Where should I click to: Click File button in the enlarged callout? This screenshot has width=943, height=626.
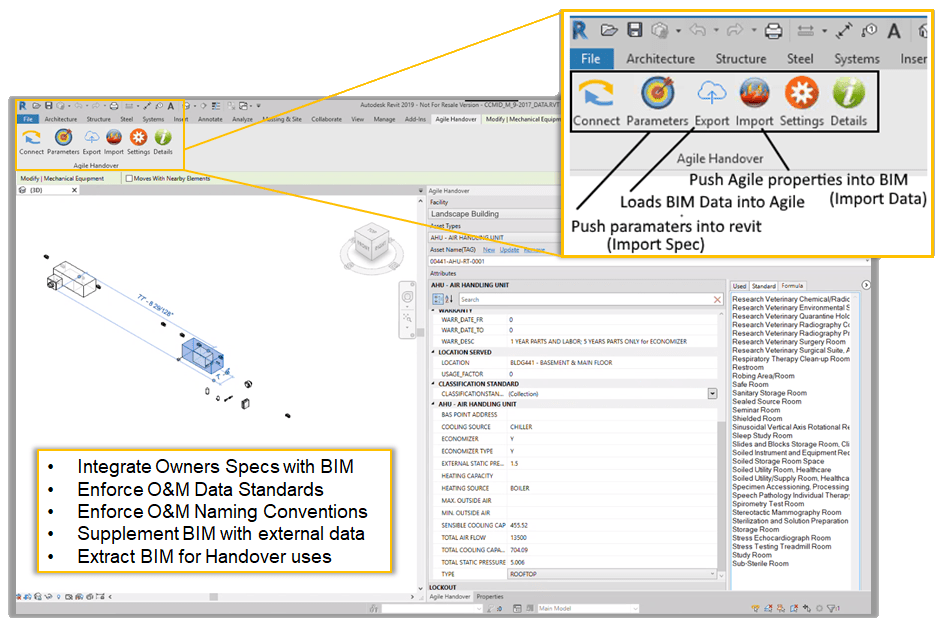[x=591, y=59]
